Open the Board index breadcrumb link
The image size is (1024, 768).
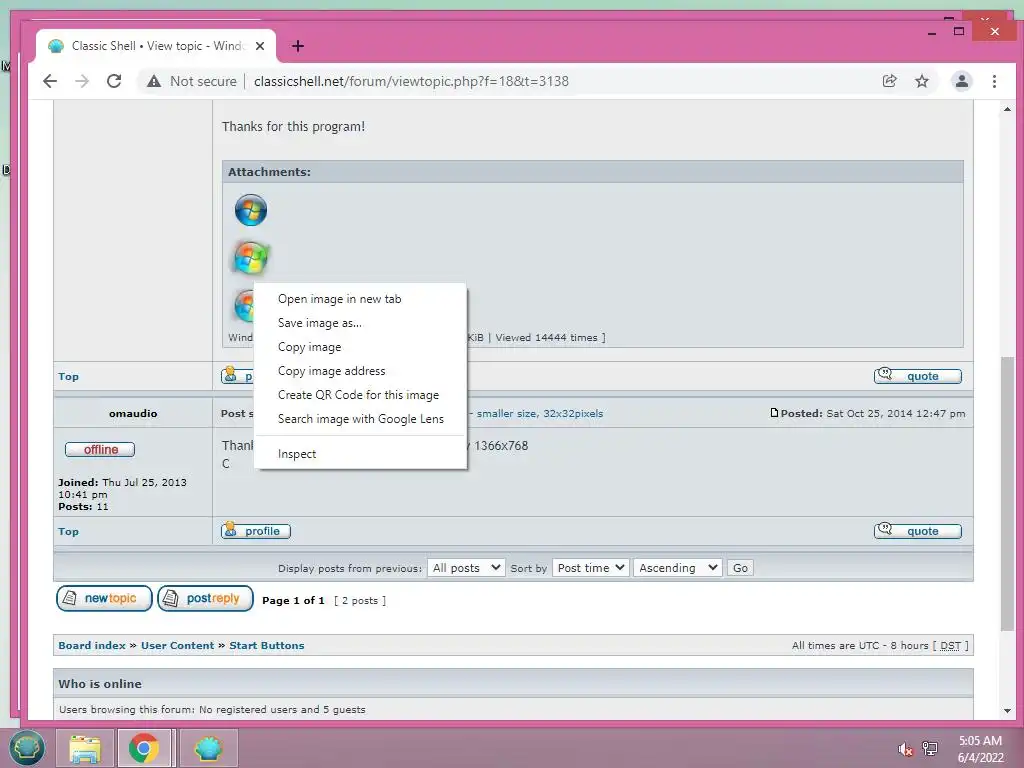(91, 645)
